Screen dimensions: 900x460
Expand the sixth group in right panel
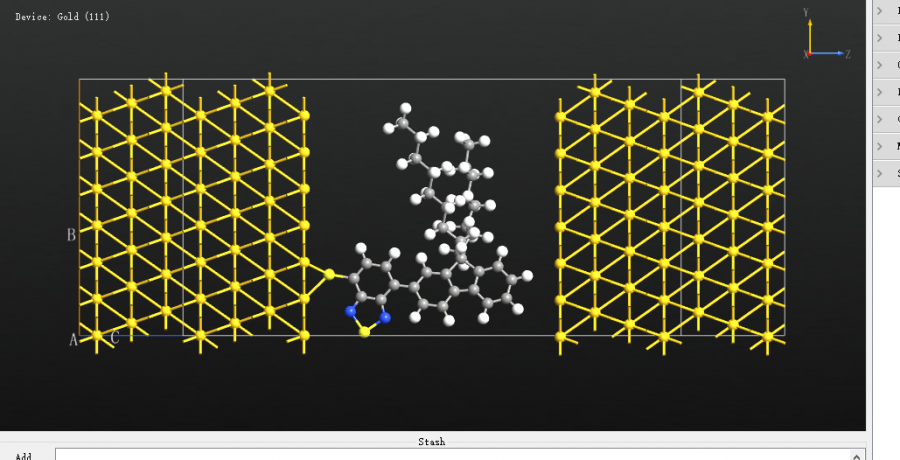click(880, 146)
